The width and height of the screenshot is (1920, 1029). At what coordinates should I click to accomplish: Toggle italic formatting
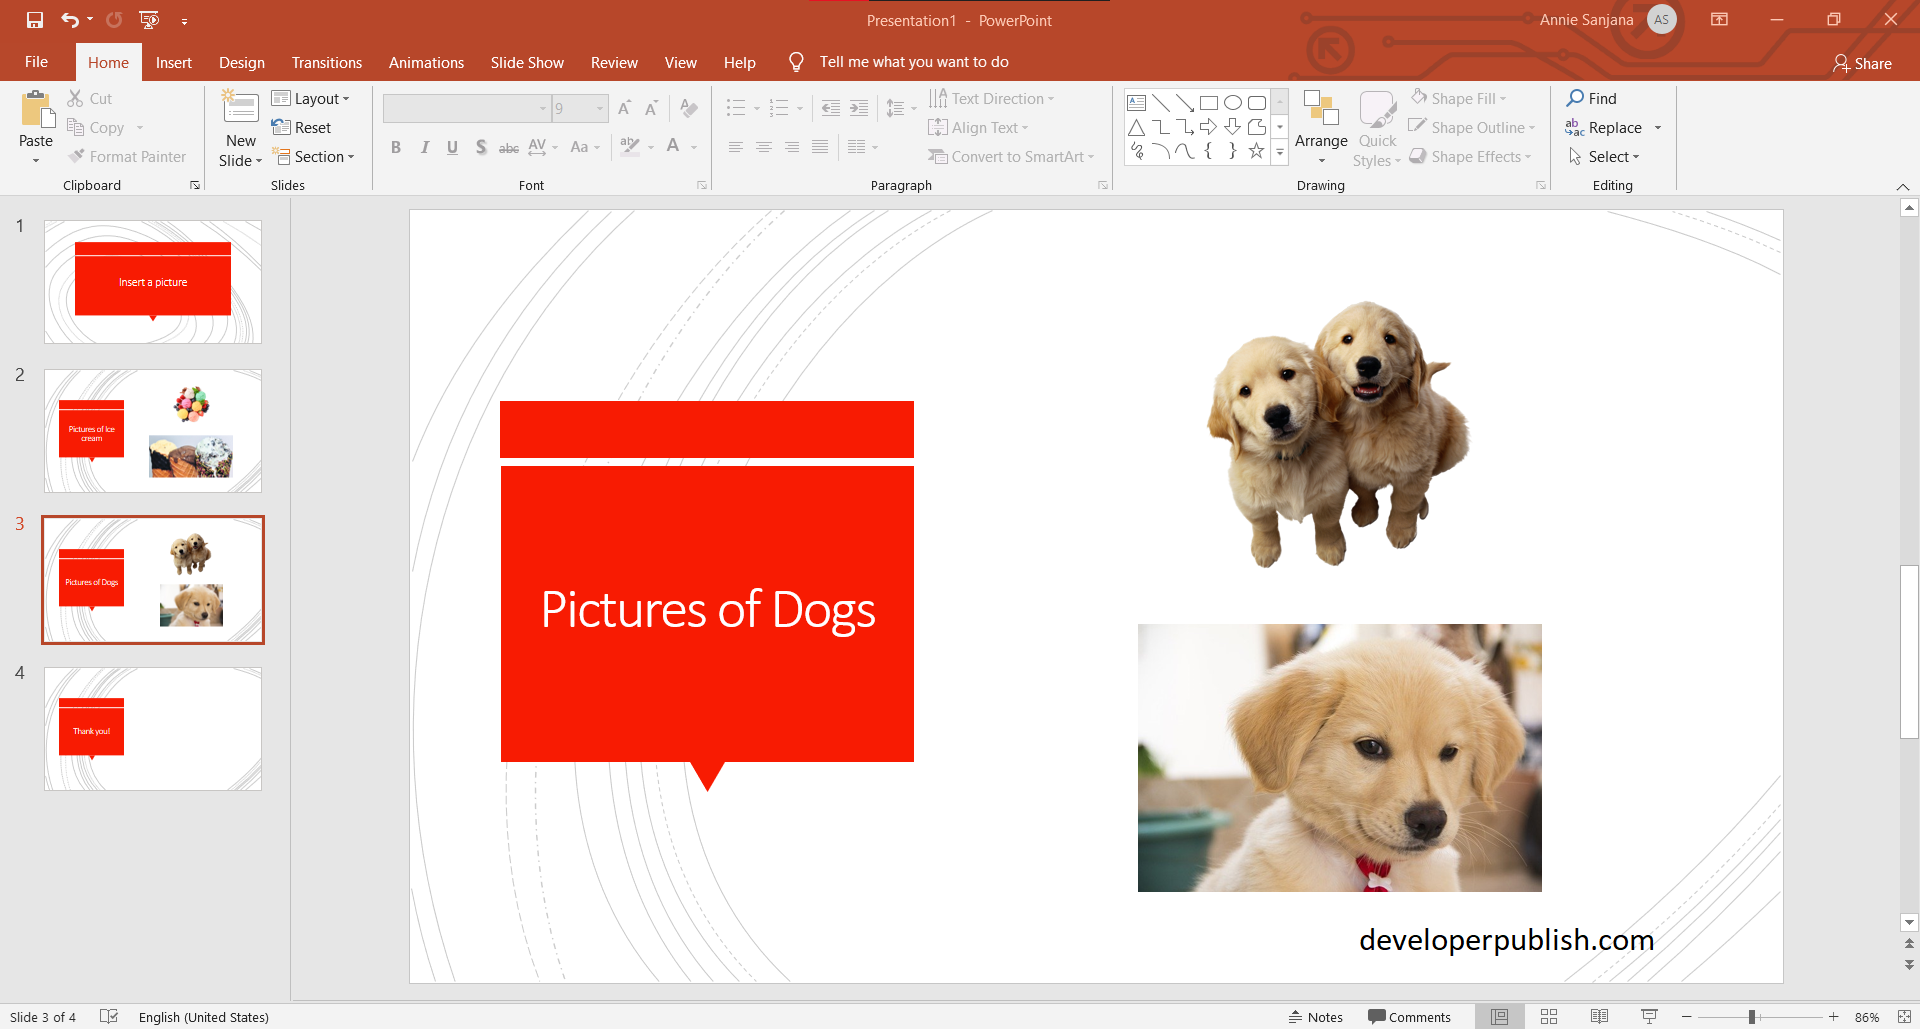(424, 147)
